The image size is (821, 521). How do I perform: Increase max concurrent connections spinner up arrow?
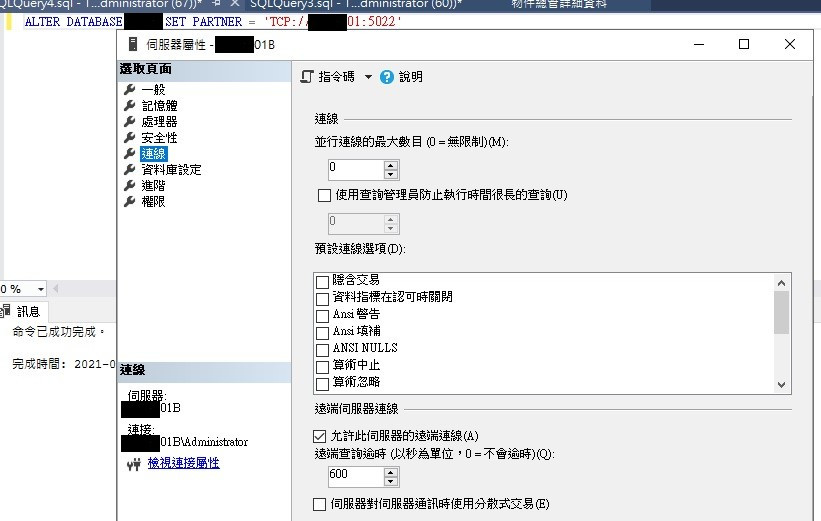pos(391,165)
